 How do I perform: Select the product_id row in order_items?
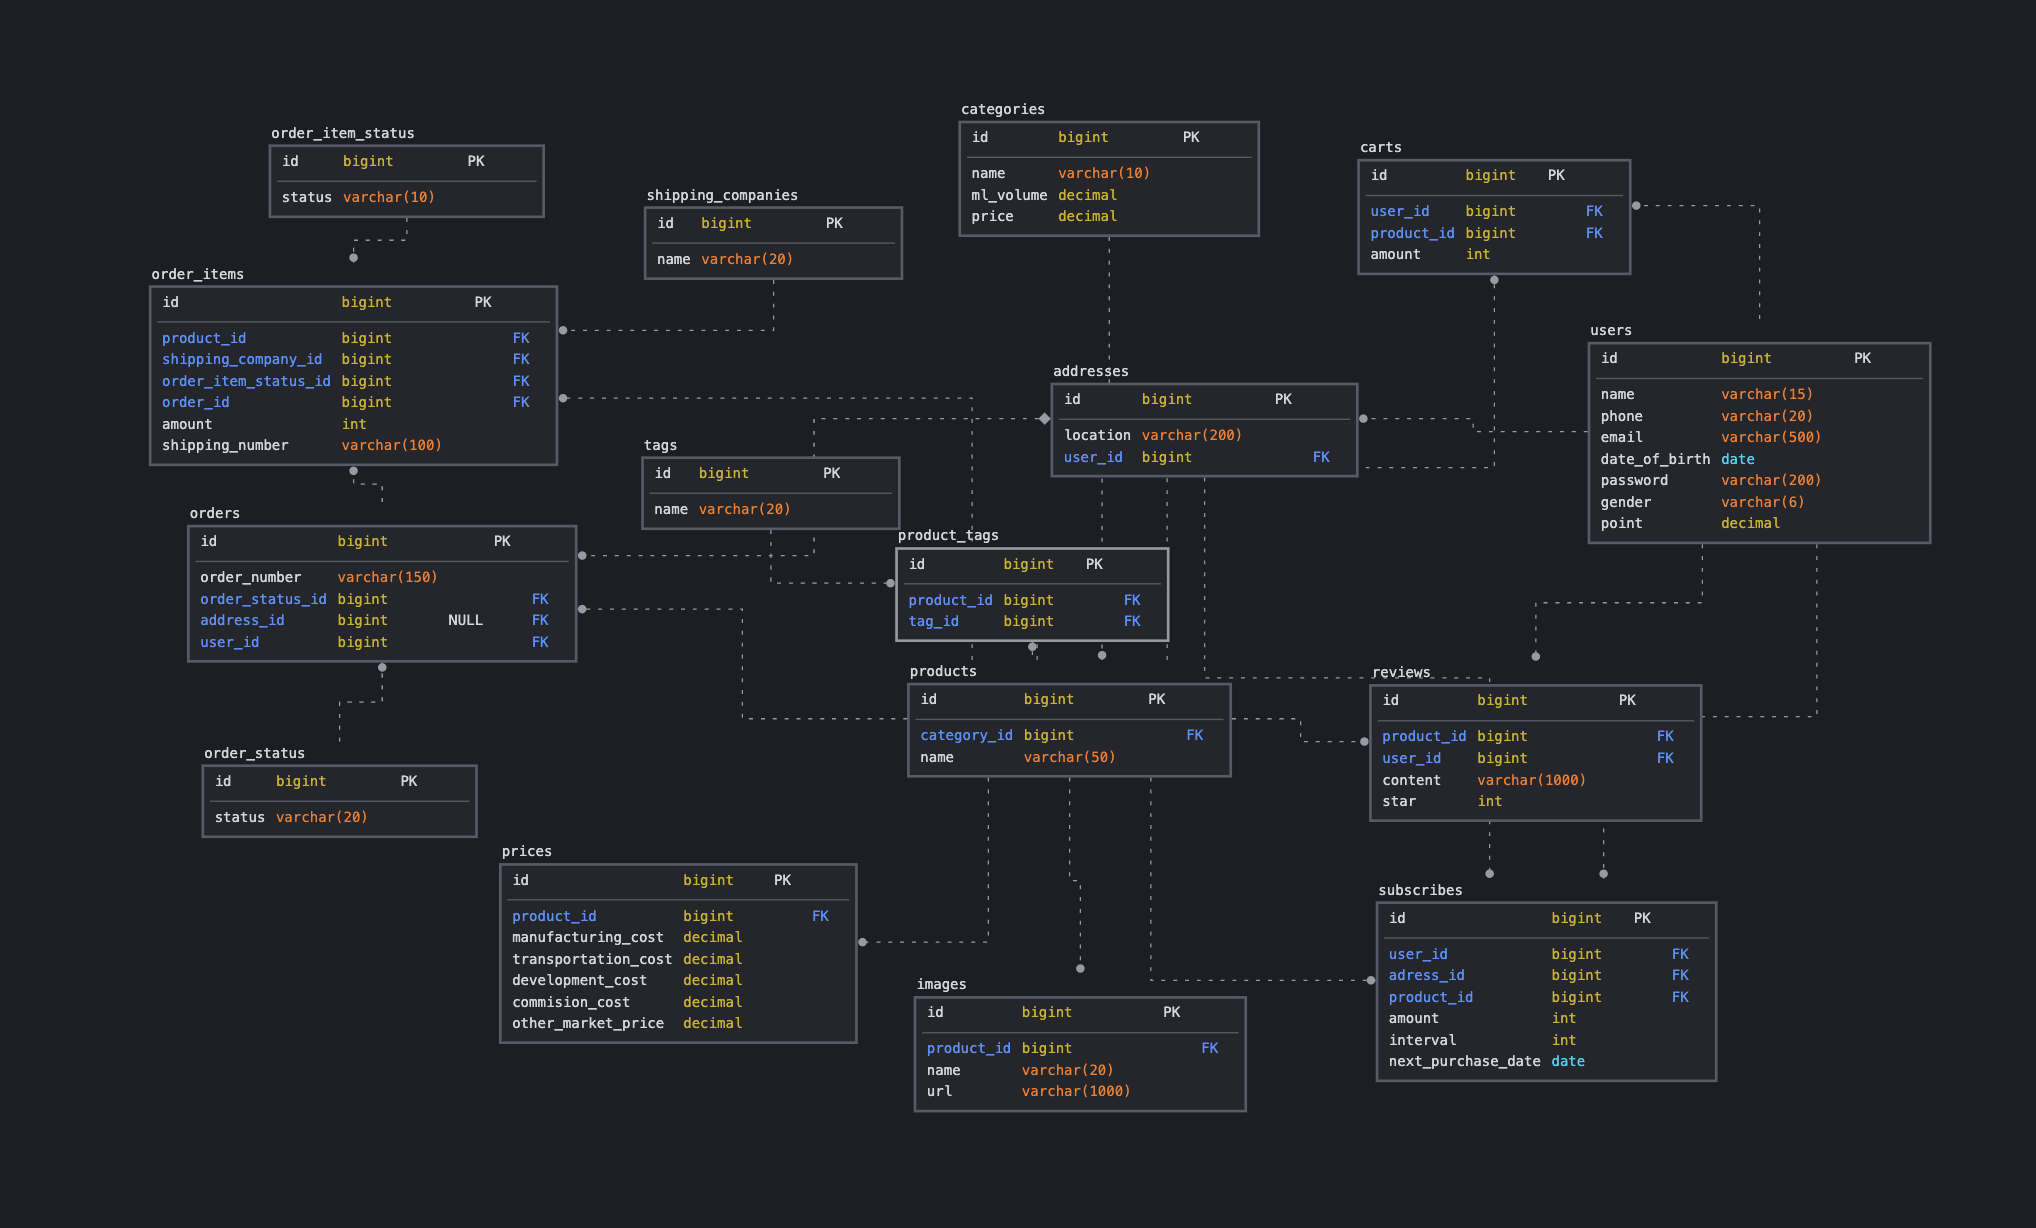click(x=204, y=338)
